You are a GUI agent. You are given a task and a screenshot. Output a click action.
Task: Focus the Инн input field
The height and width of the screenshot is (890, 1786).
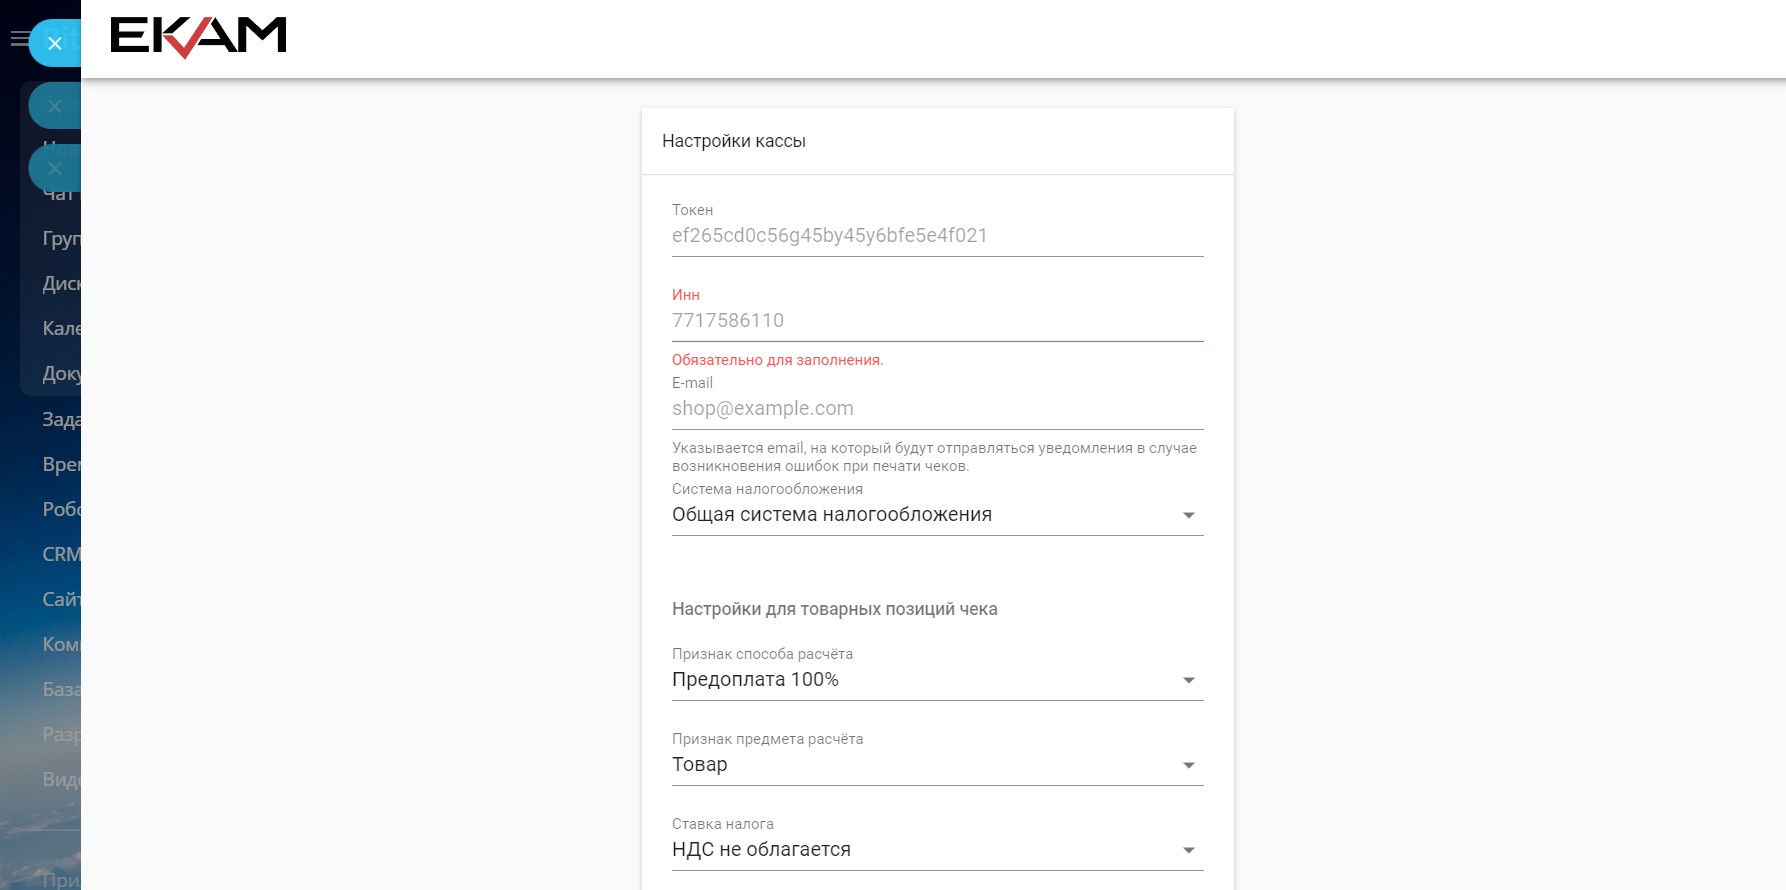[x=937, y=321]
